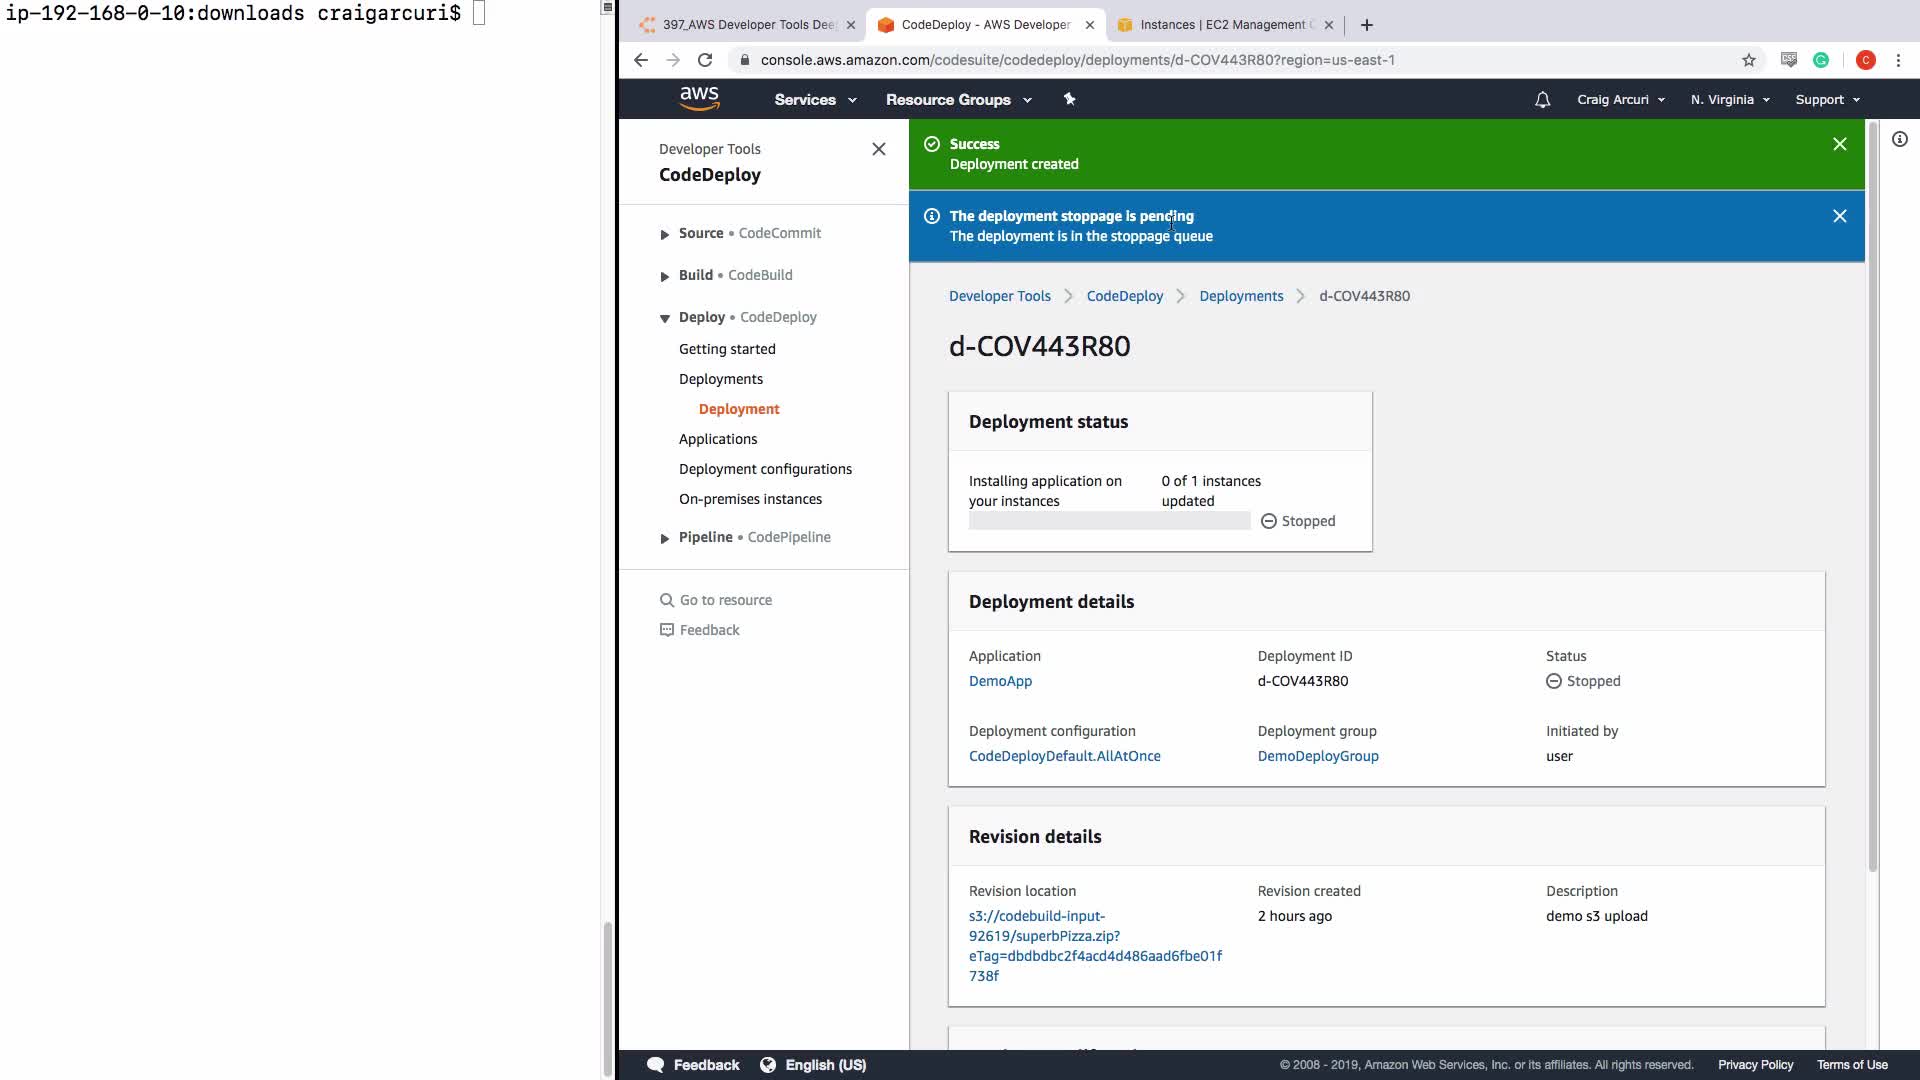Image resolution: width=1920 pixels, height=1080 pixels.
Task: Close the Developer Tools side panel
Action: tap(878, 149)
